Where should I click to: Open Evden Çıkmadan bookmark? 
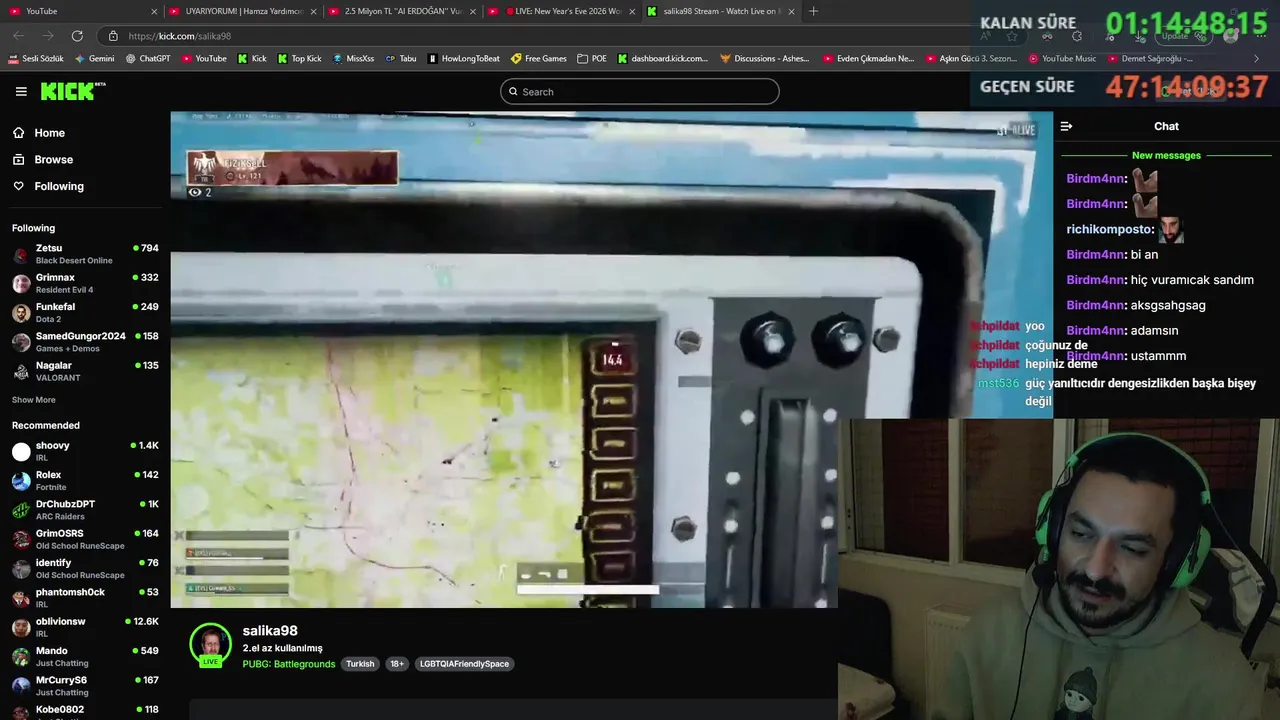click(x=868, y=59)
